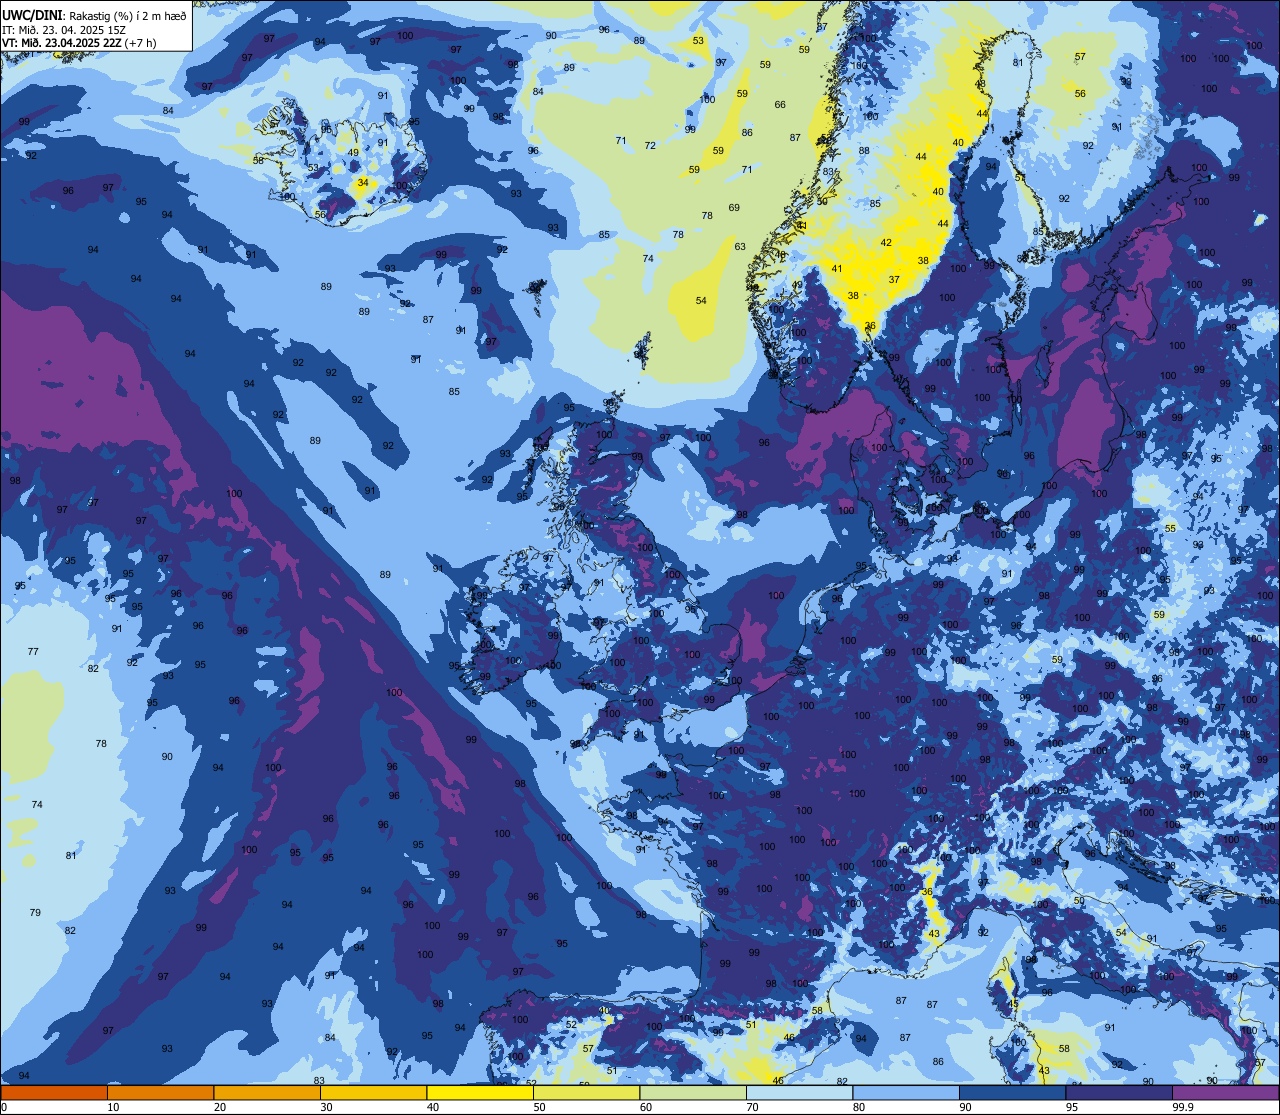Click the 'VT: Mið. 23.04.2025 22Z (+7 h)' line
Viewport: 1280px width, 1115px height.
tap(79, 42)
